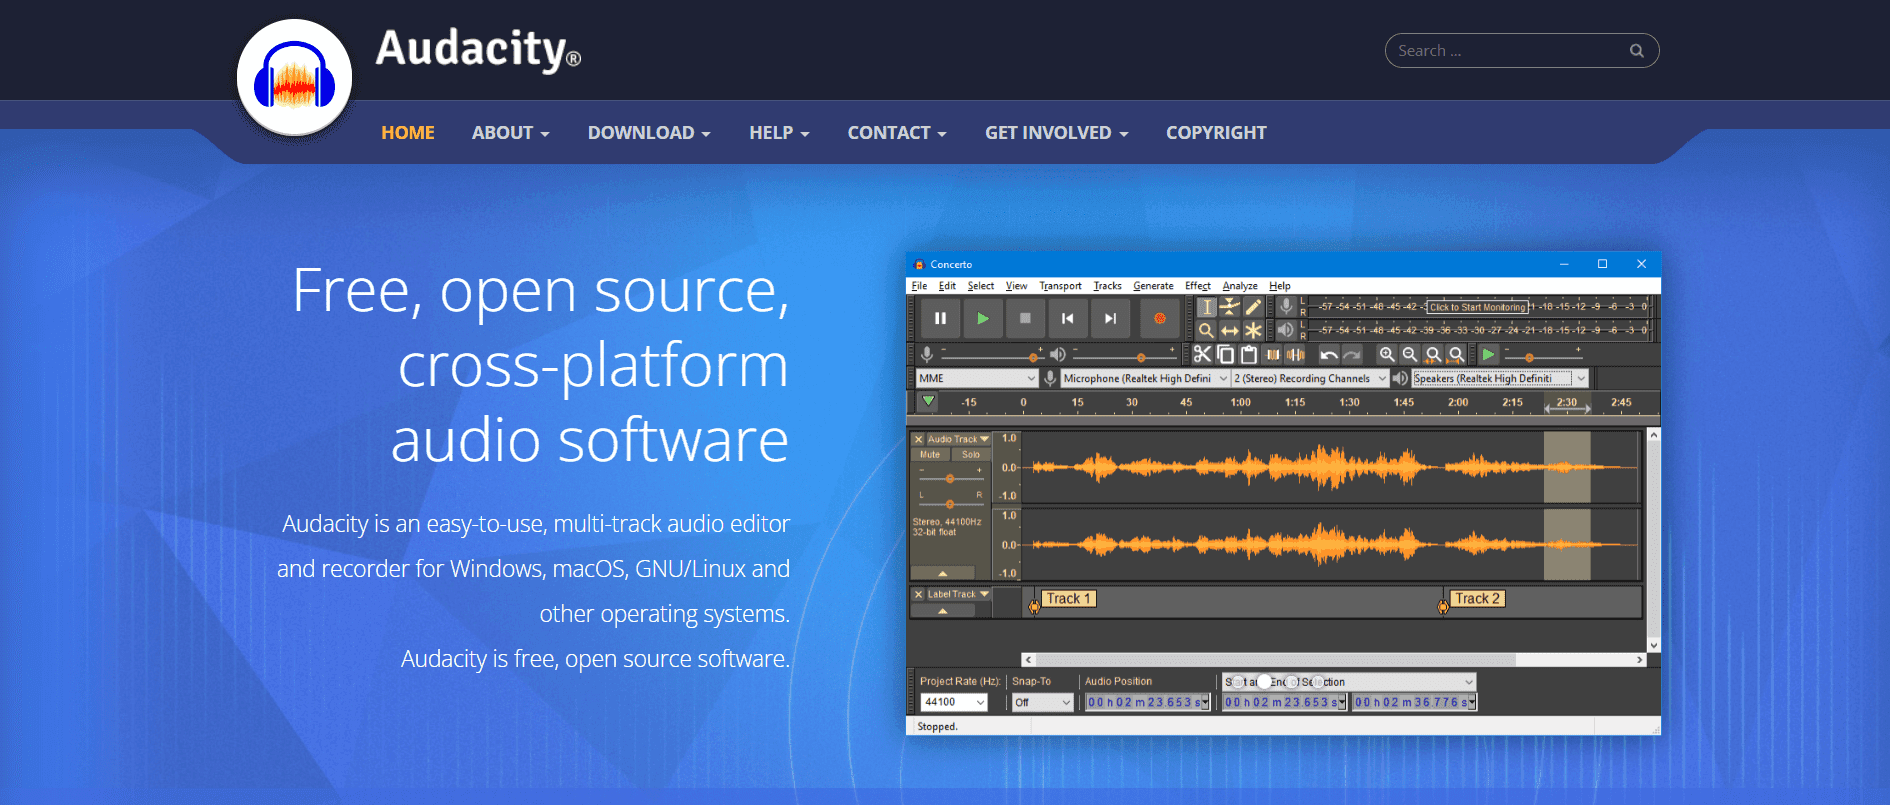Collapse the Label Track using up arrow
Screen dimensions: 1890x805
coord(943,610)
